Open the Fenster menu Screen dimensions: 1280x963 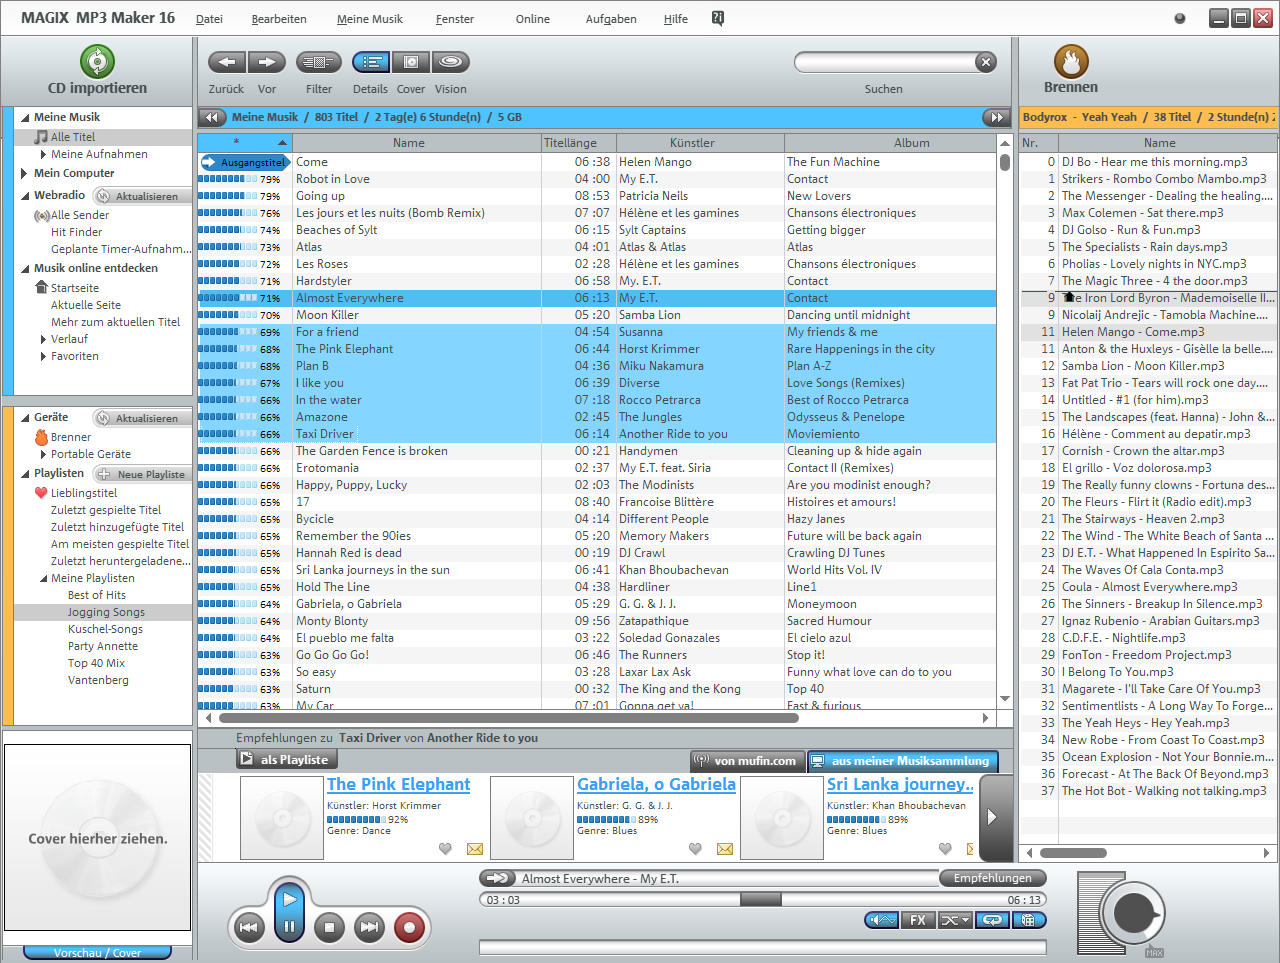click(x=455, y=19)
